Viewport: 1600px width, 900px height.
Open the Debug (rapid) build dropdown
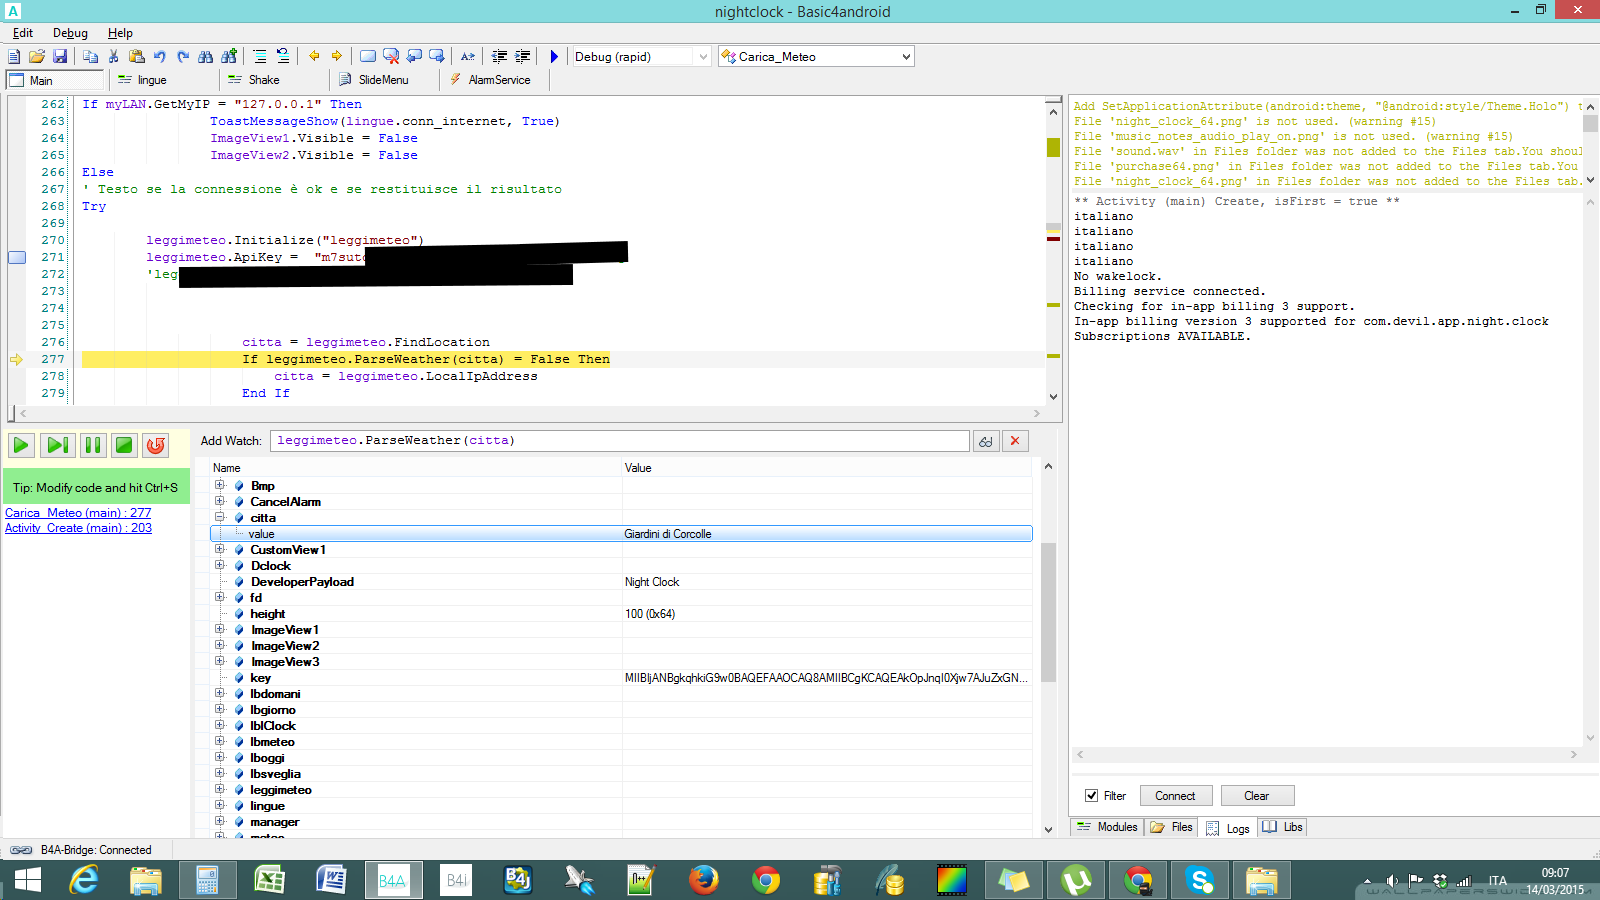coord(703,57)
